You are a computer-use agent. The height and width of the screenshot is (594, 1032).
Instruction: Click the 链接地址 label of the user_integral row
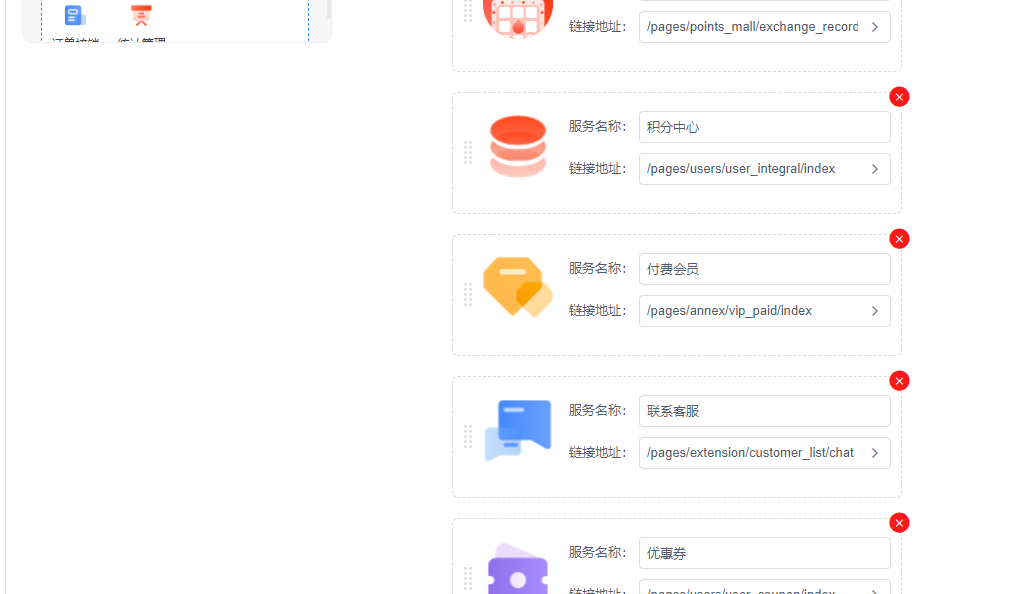[598, 168]
